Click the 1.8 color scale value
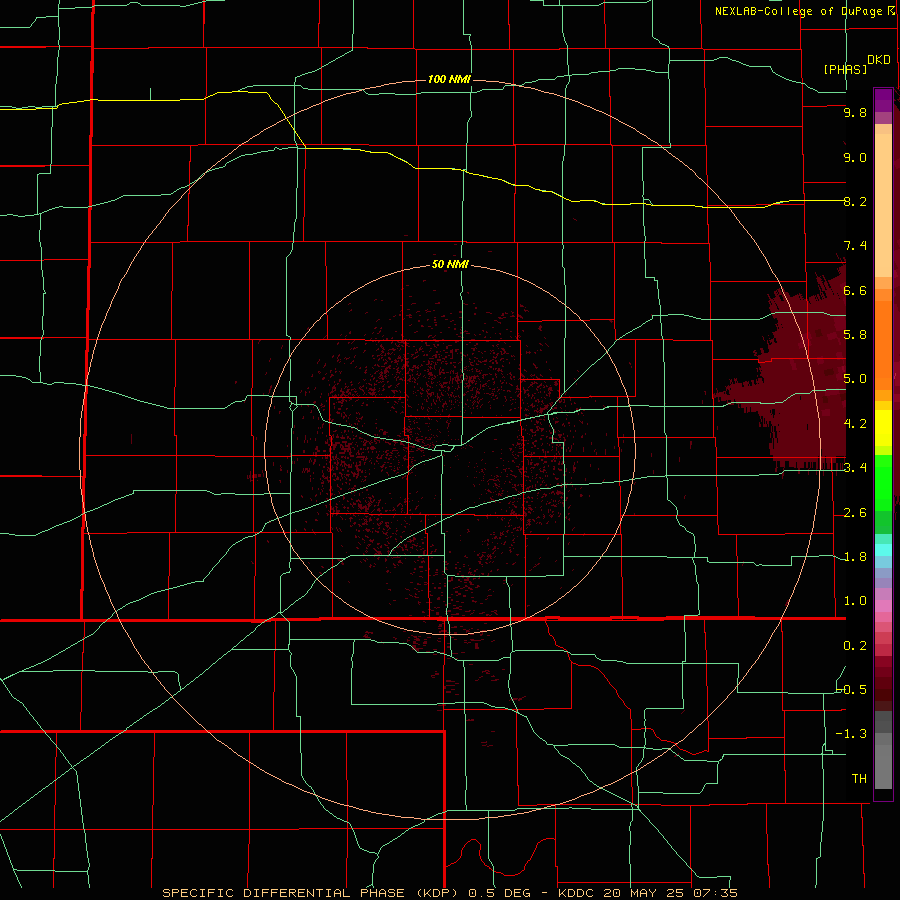Viewport: 900px width, 900px height. (855, 556)
